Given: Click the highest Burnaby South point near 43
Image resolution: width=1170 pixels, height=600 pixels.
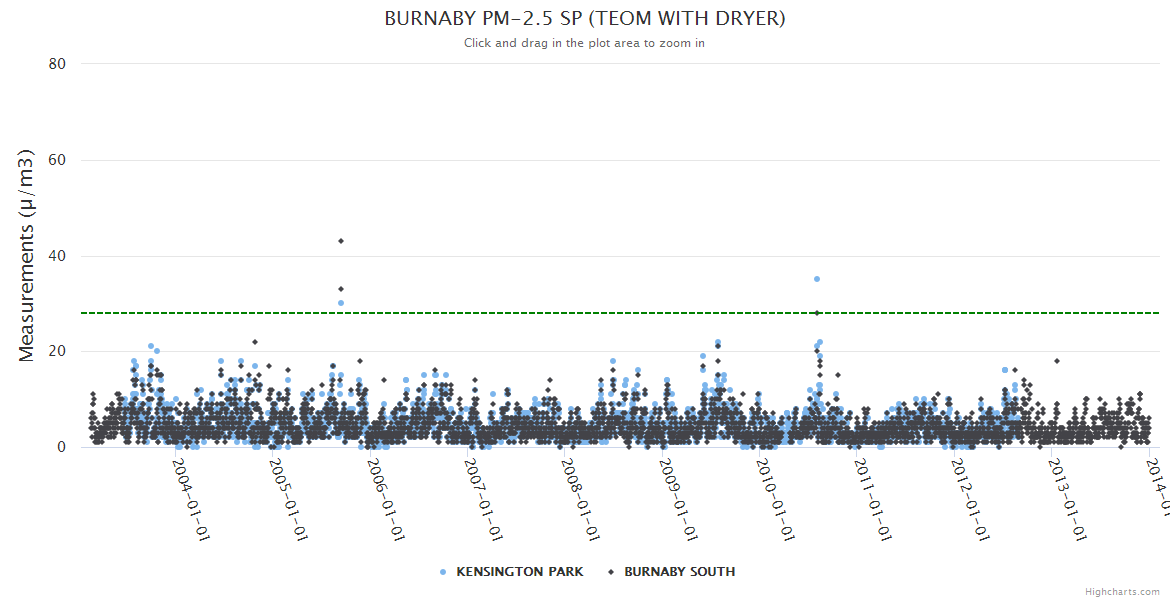Looking at the screenshot, I should pyautogui.click(x=341, y=241).
